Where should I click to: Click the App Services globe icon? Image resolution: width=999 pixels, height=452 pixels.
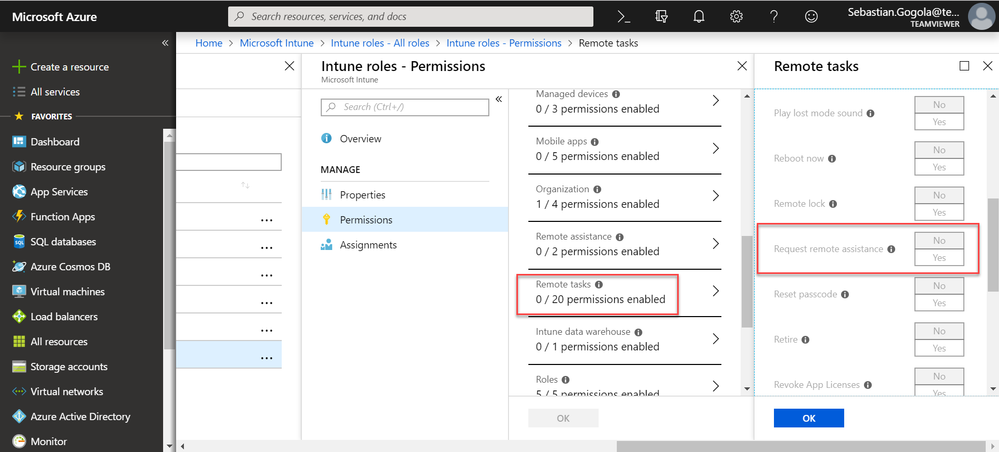pos(18,192)
